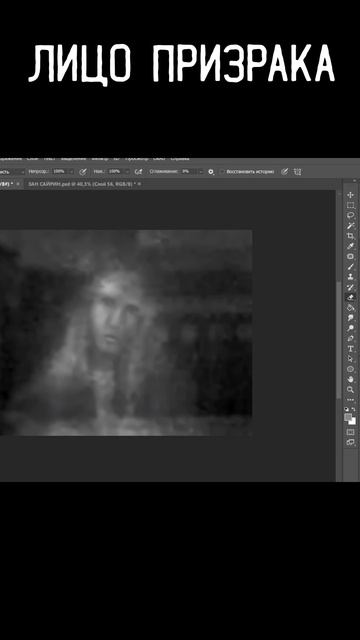Close the БАН САЙРИН.psd document tab
The width and height of the screenshot is (360, 640).
[x=140, y=184]
